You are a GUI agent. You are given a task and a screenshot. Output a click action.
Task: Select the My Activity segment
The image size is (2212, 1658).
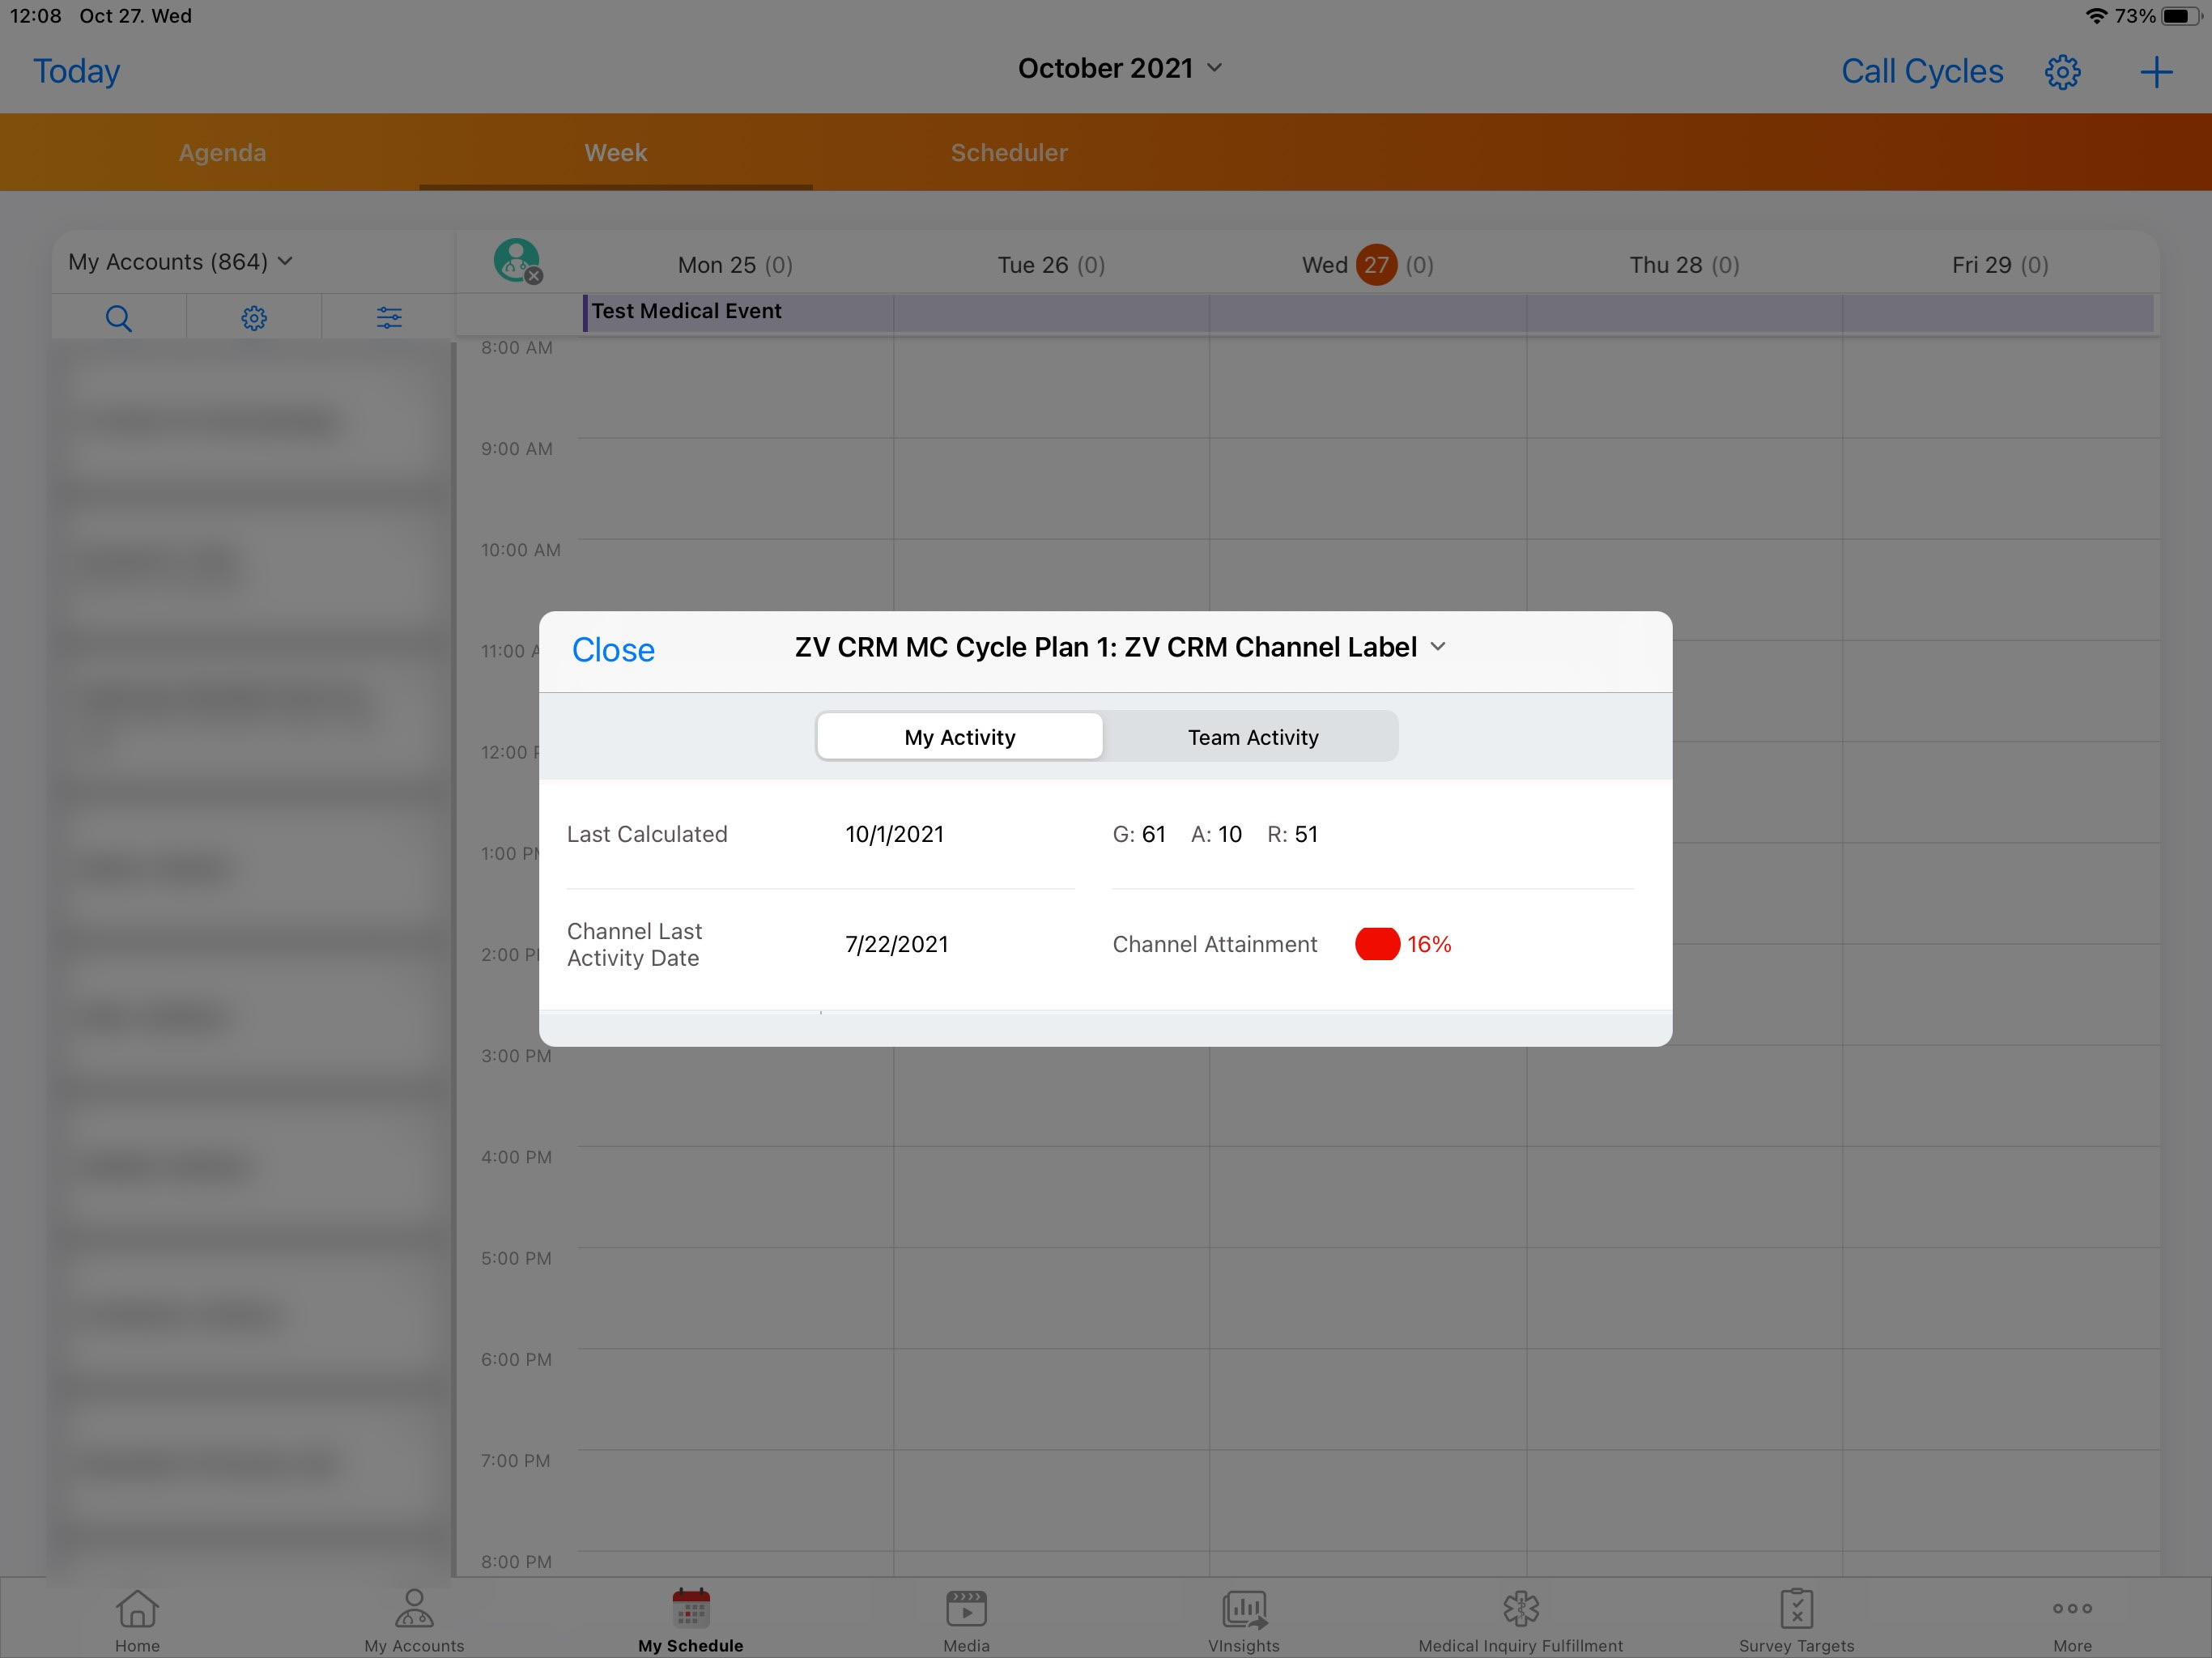click(x=959, y=737)
